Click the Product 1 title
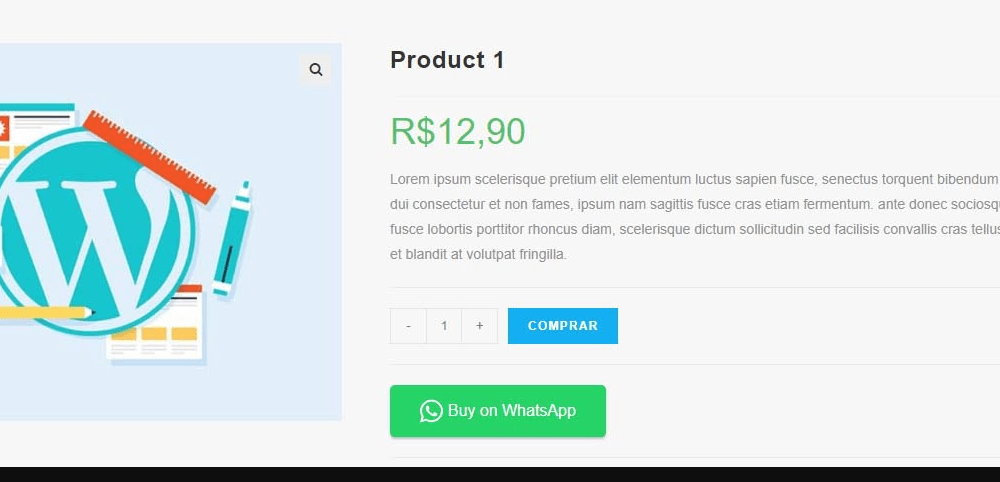Viewport: 1000px width, 482px height. pyautogui.click(x=447, y=60)
